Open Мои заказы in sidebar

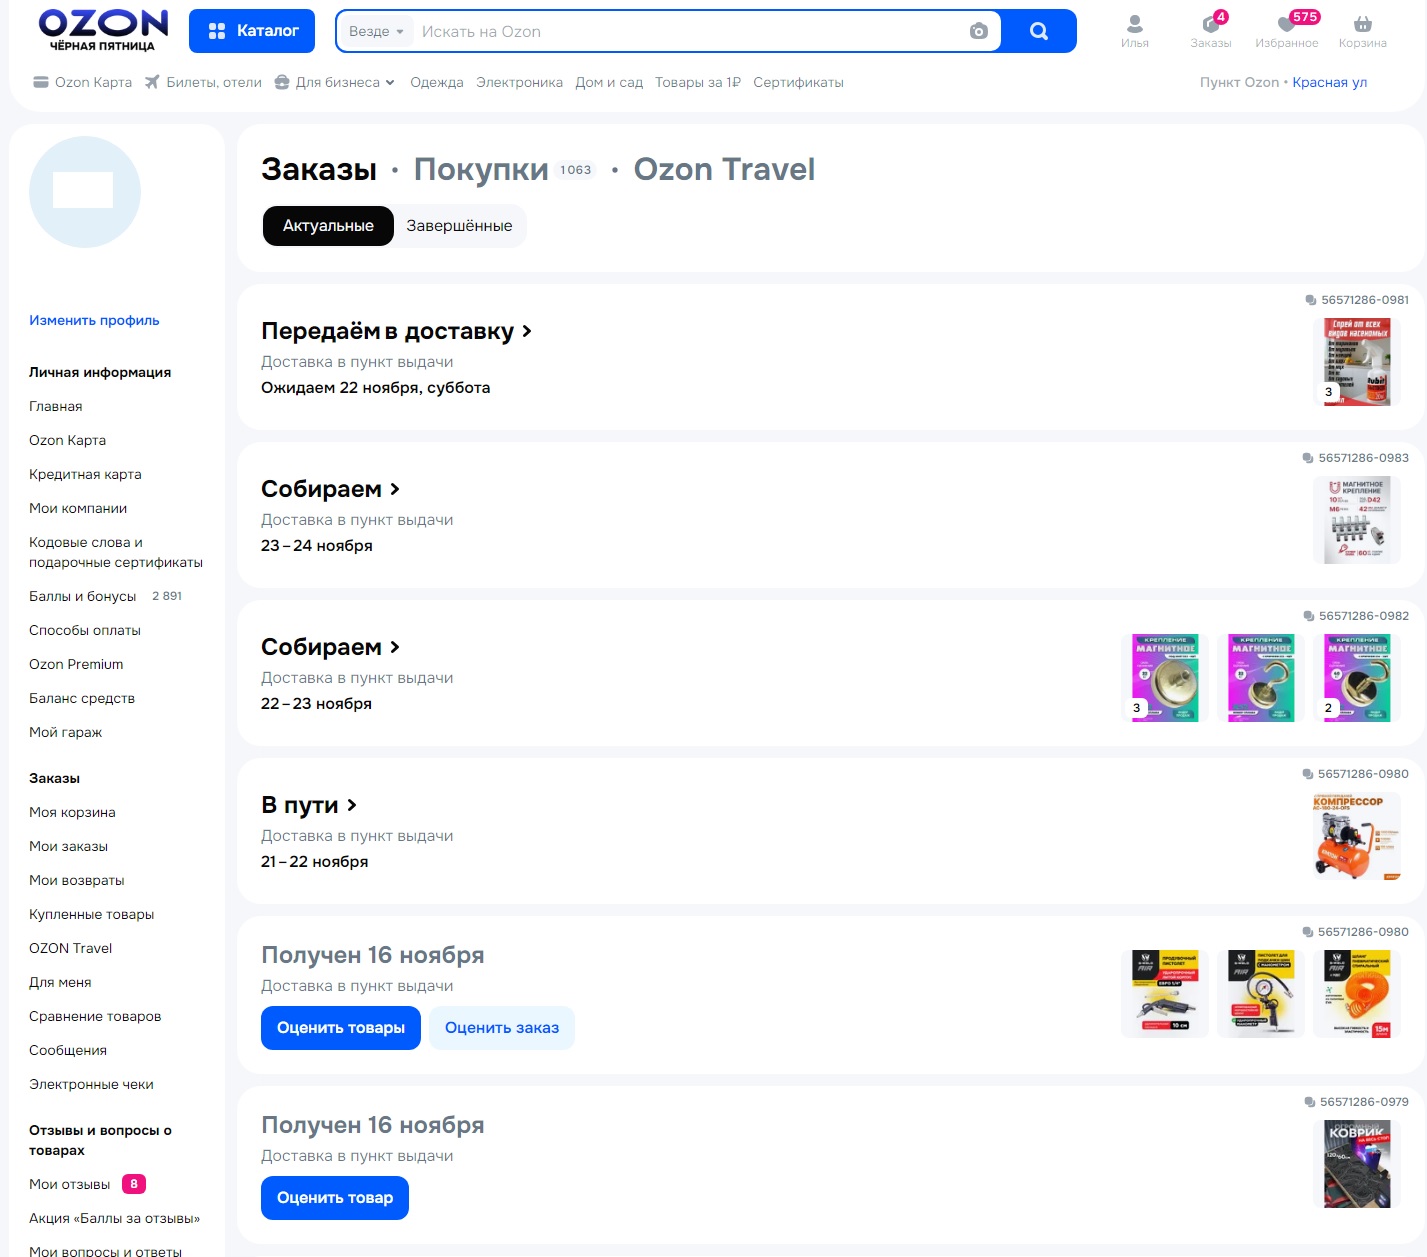[68, 846]
